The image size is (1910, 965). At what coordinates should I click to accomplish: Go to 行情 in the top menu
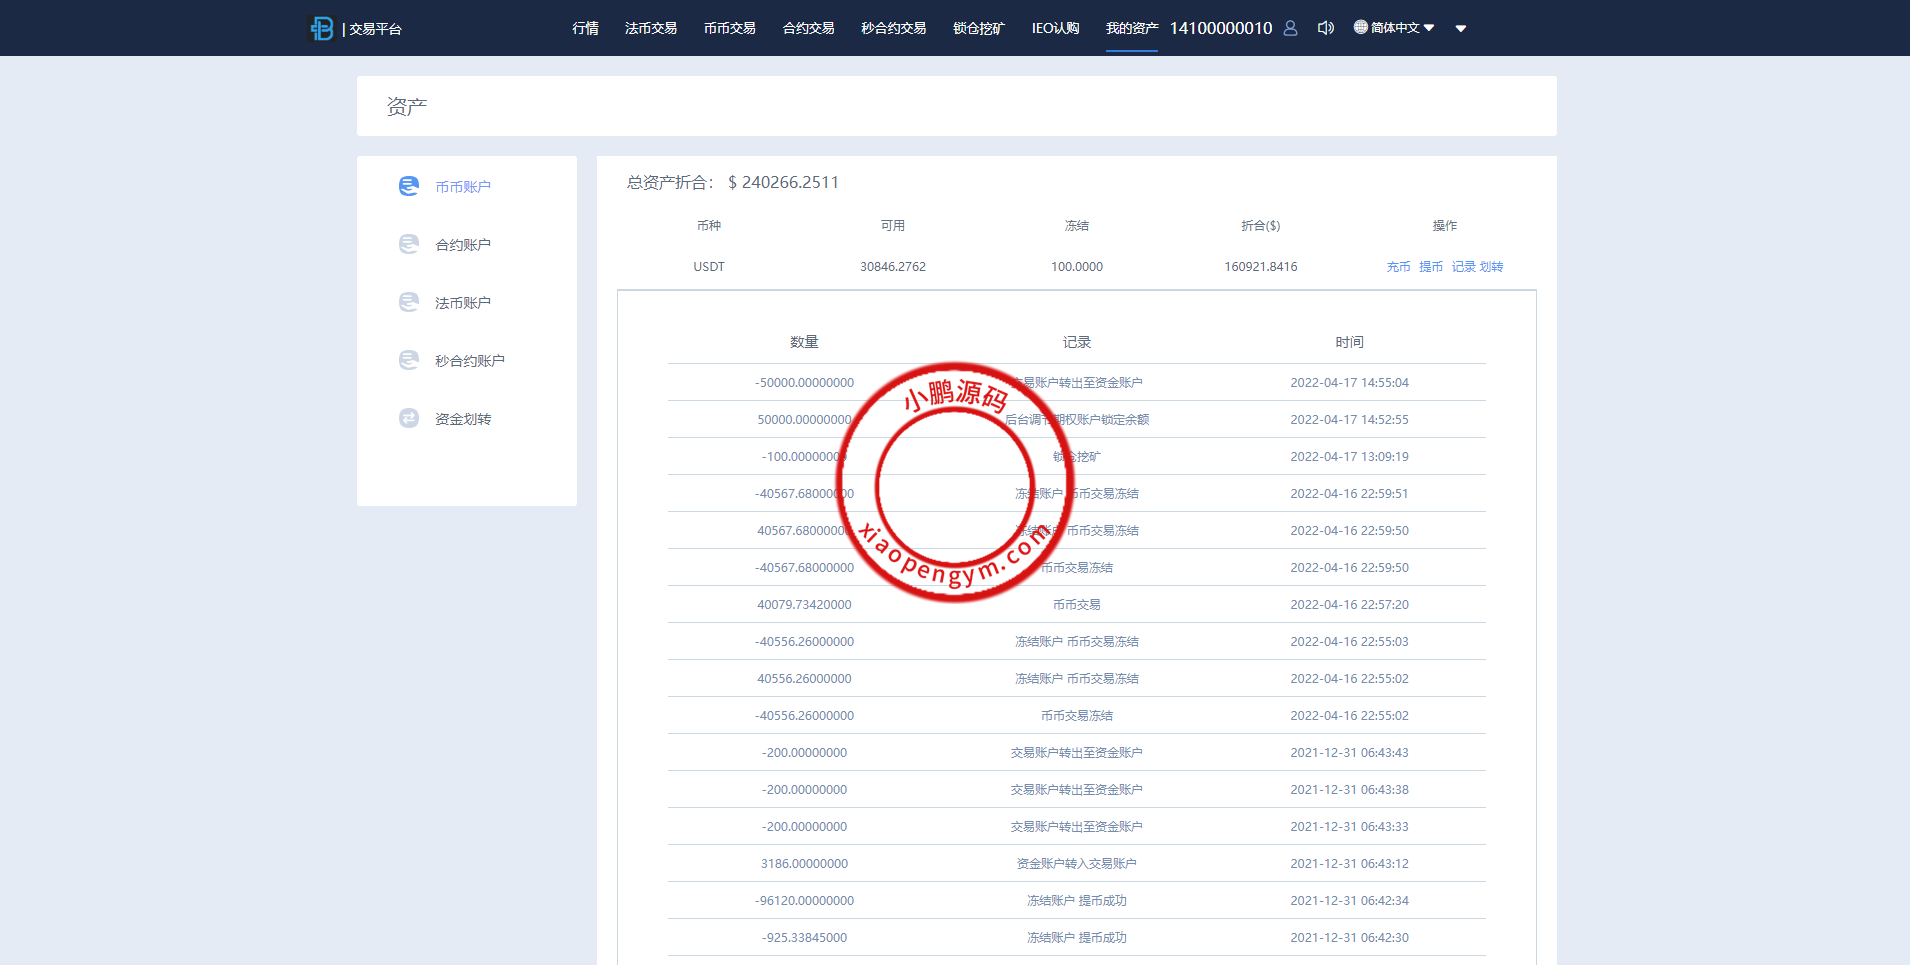[585, 28]
